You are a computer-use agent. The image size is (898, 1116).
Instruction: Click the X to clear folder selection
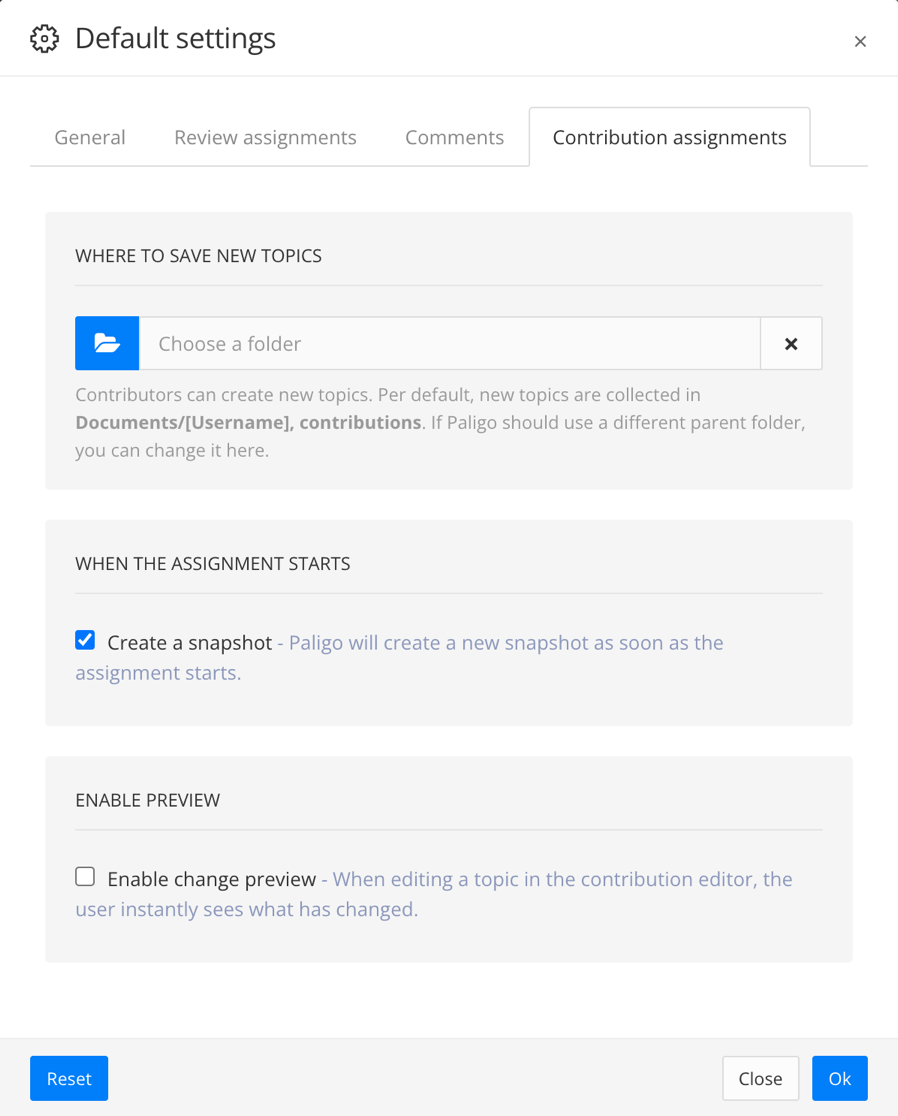[x=791, y=343]
